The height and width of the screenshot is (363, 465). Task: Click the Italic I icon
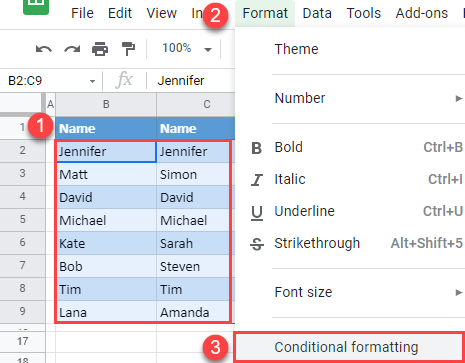[x=257, y=180]
